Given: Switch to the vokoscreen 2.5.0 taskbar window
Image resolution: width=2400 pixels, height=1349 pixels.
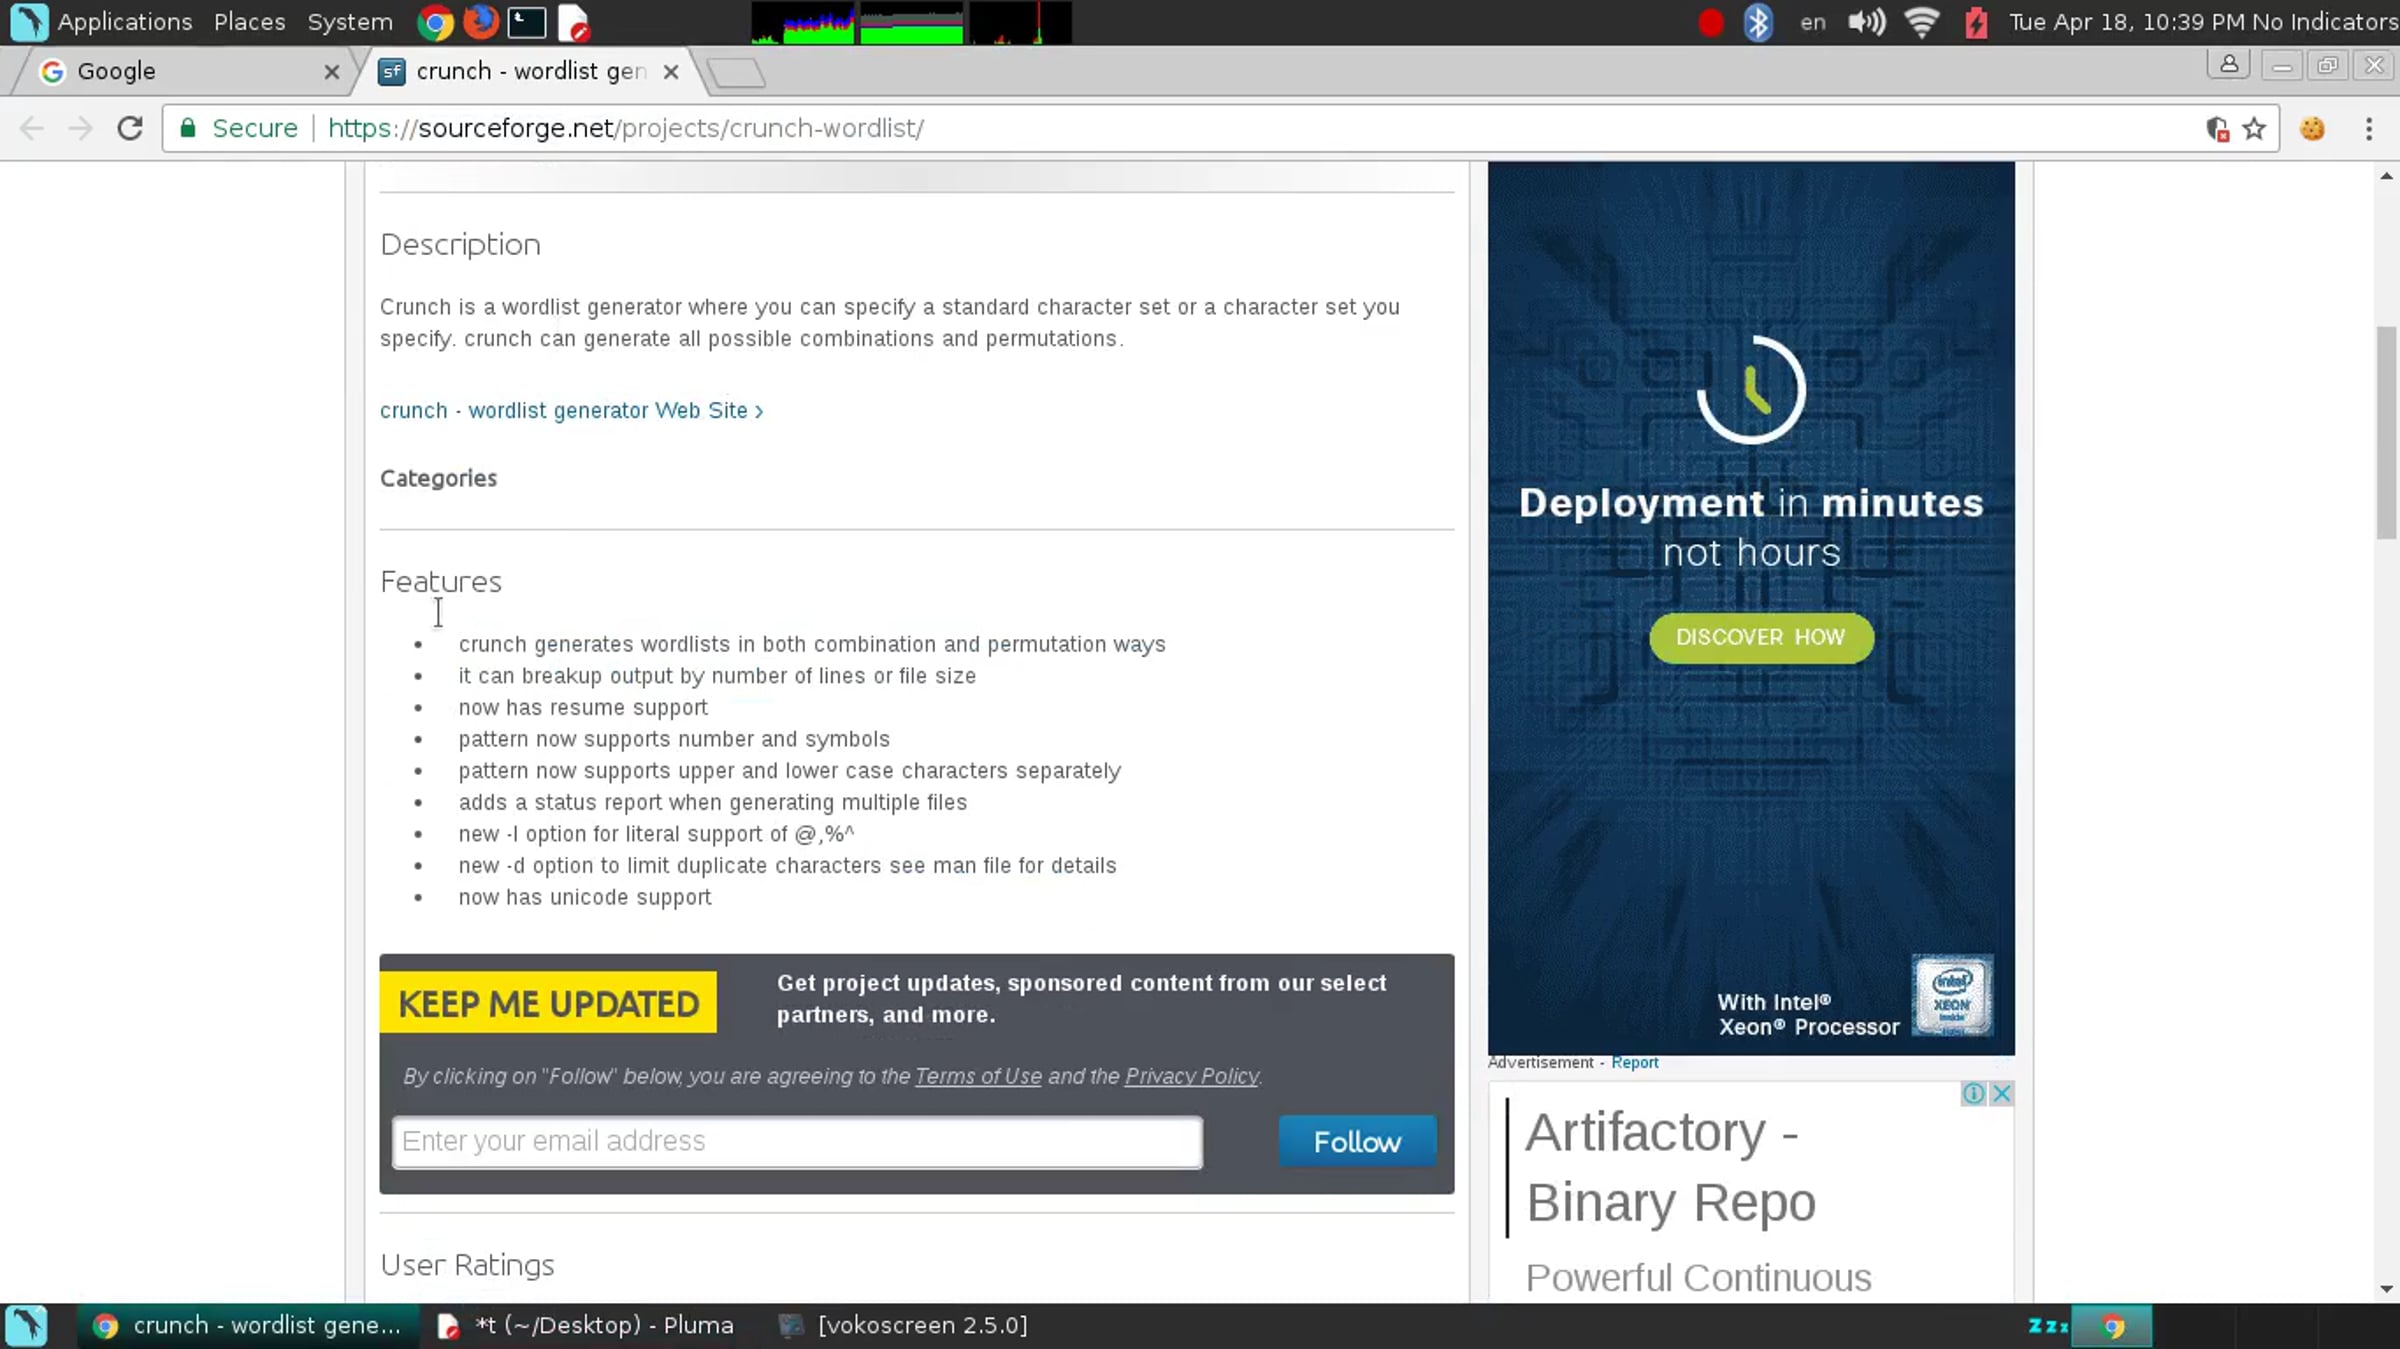Looking at the screenshot, I should click(904, 1326).
